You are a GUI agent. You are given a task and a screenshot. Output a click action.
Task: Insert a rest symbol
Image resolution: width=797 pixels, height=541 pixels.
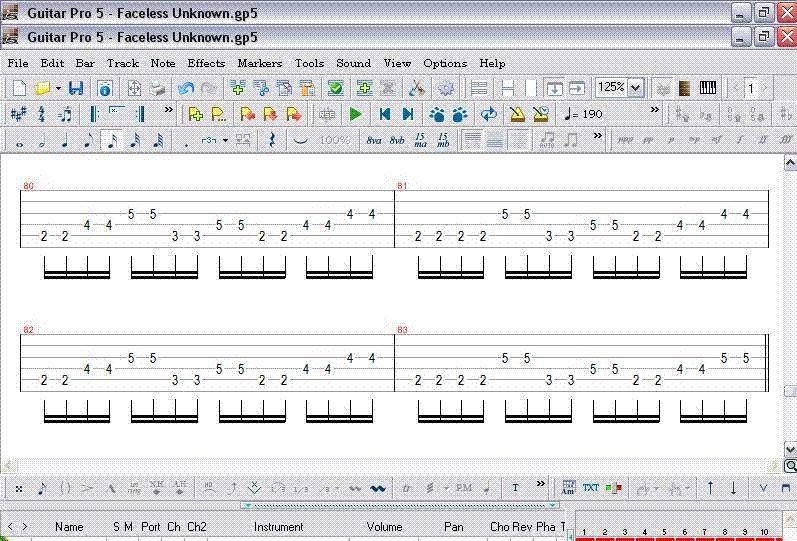(x=271, y=141)
